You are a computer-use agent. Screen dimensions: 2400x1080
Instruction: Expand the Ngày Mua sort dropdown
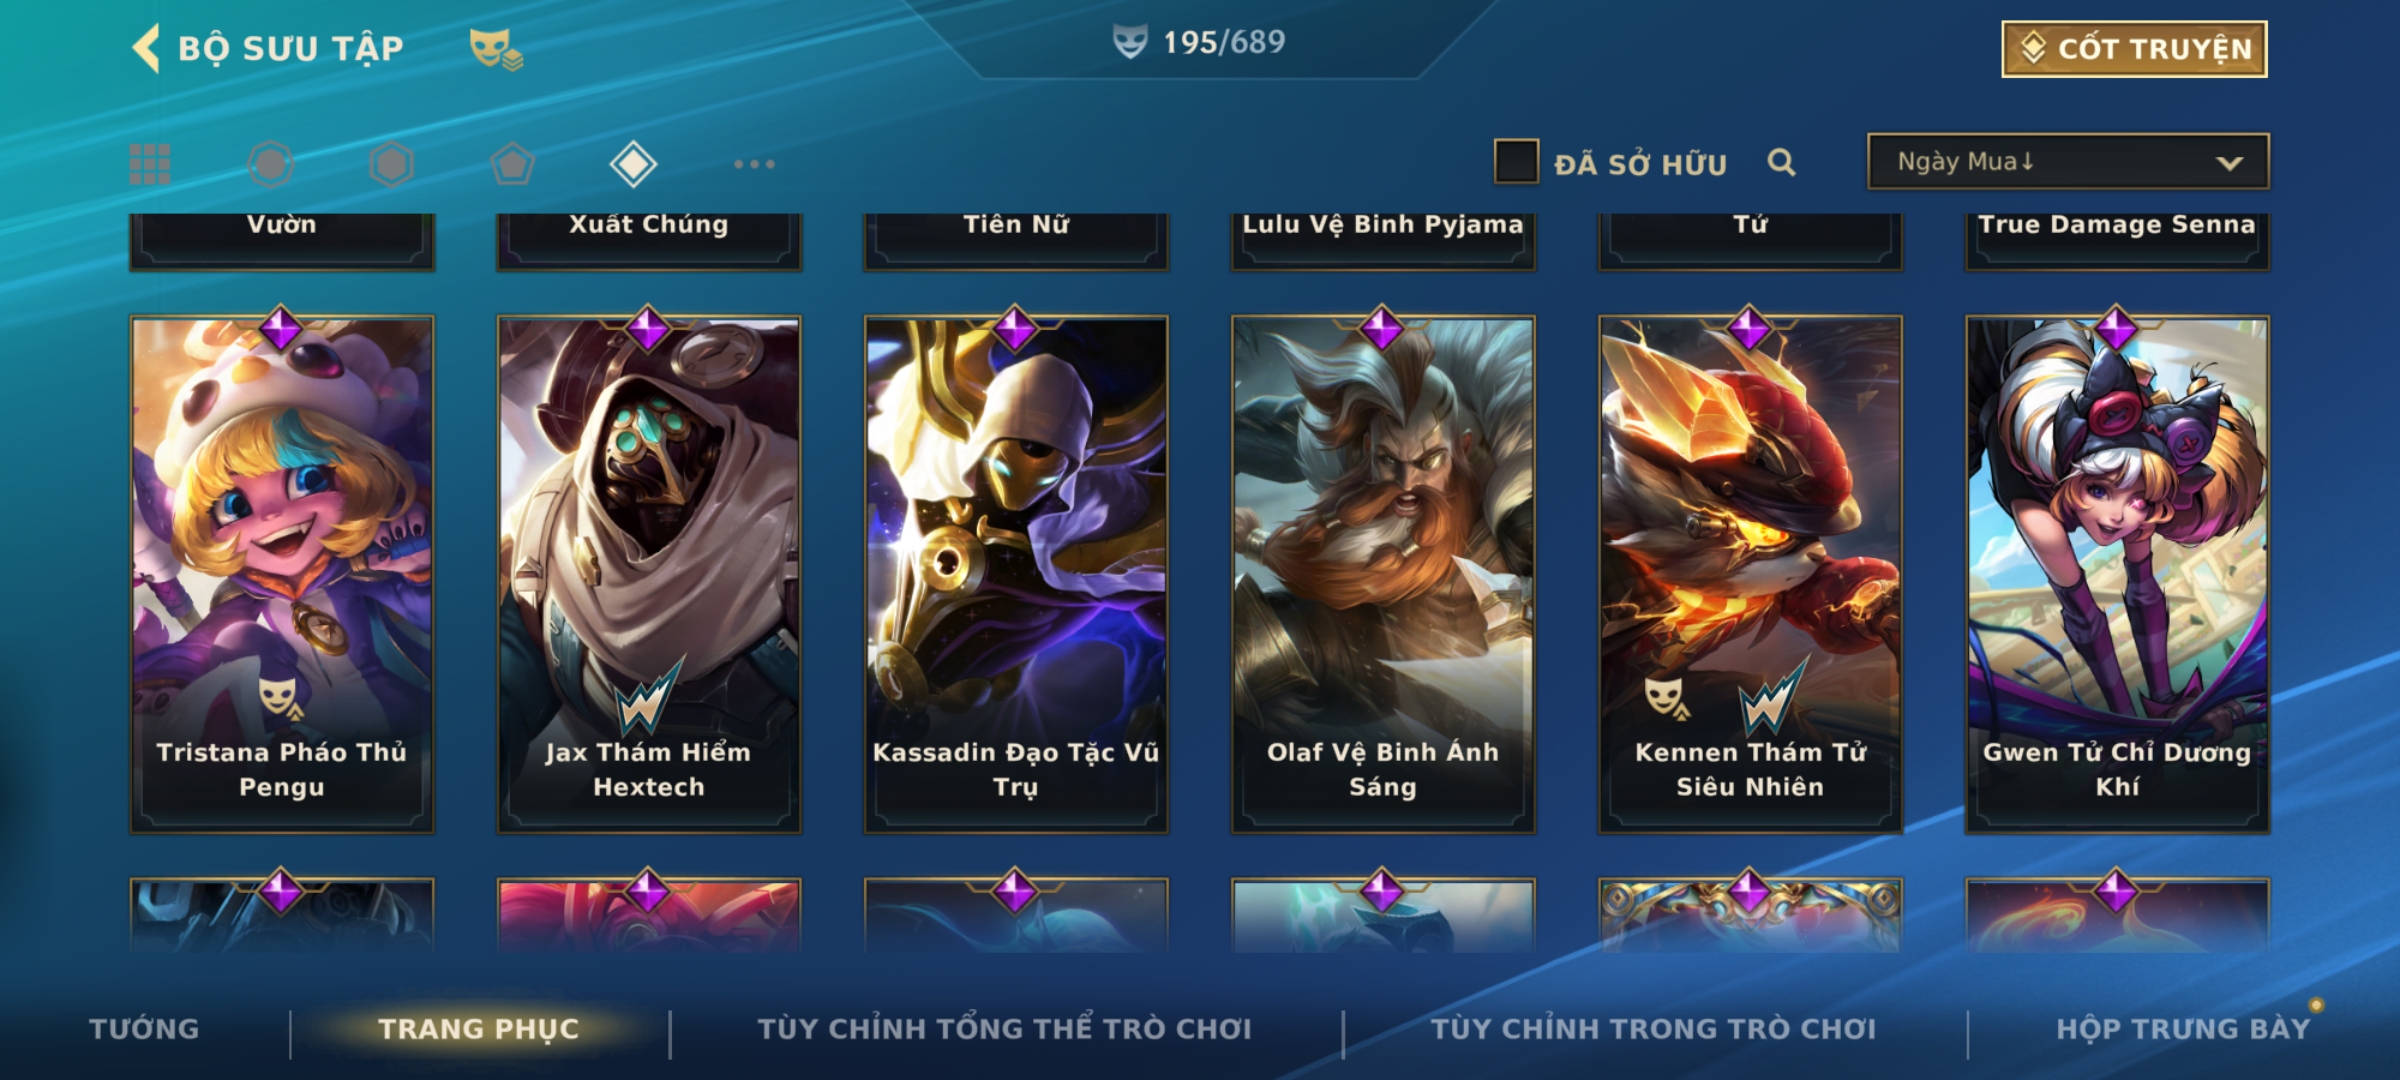coord(2068,161)
